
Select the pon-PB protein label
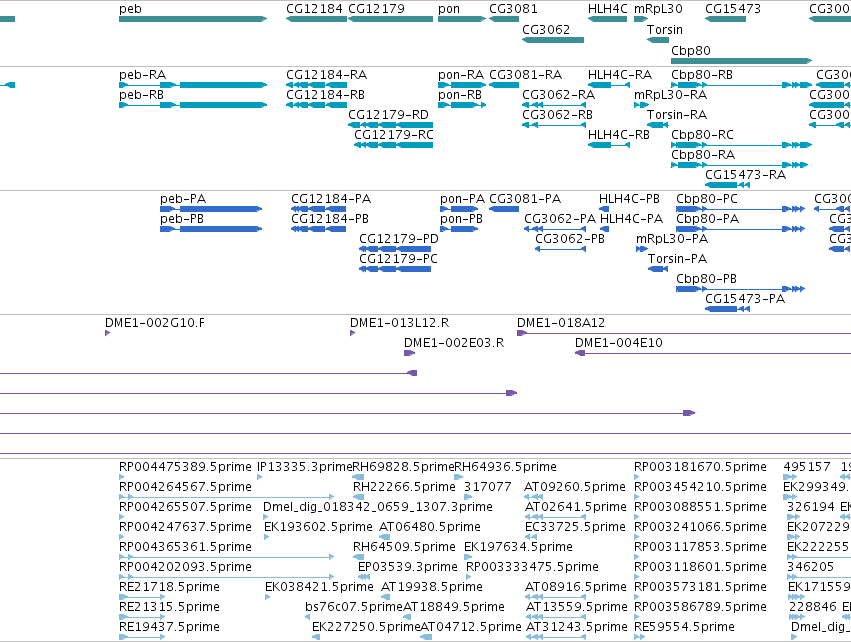pos(461,219)
